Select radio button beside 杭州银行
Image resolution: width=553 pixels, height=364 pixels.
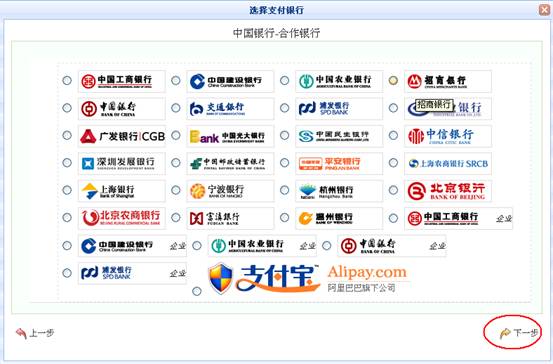coord(285,190)
